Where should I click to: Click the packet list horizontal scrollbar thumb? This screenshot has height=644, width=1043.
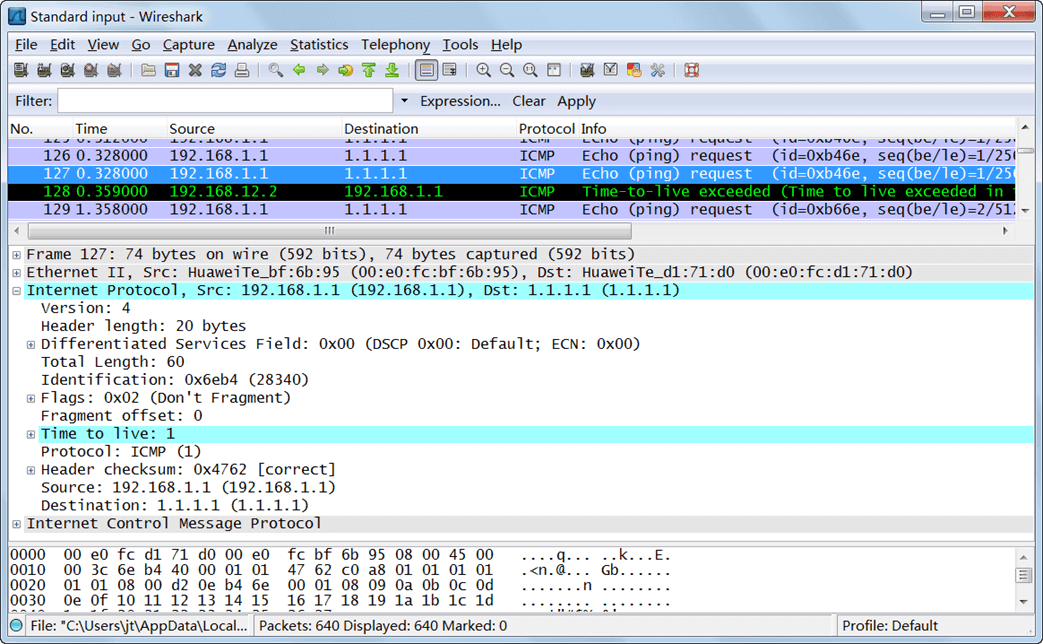click(330, 231)
